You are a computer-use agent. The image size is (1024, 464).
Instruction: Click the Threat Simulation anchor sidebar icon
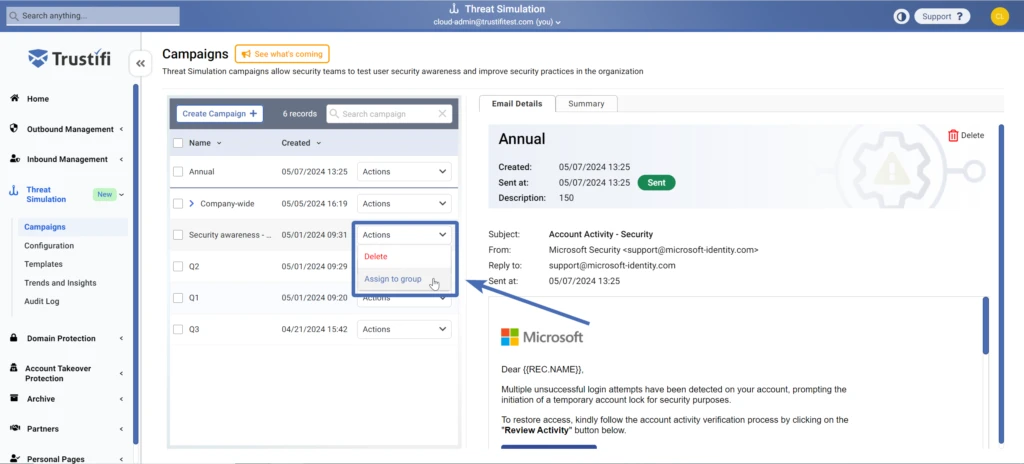14,191
